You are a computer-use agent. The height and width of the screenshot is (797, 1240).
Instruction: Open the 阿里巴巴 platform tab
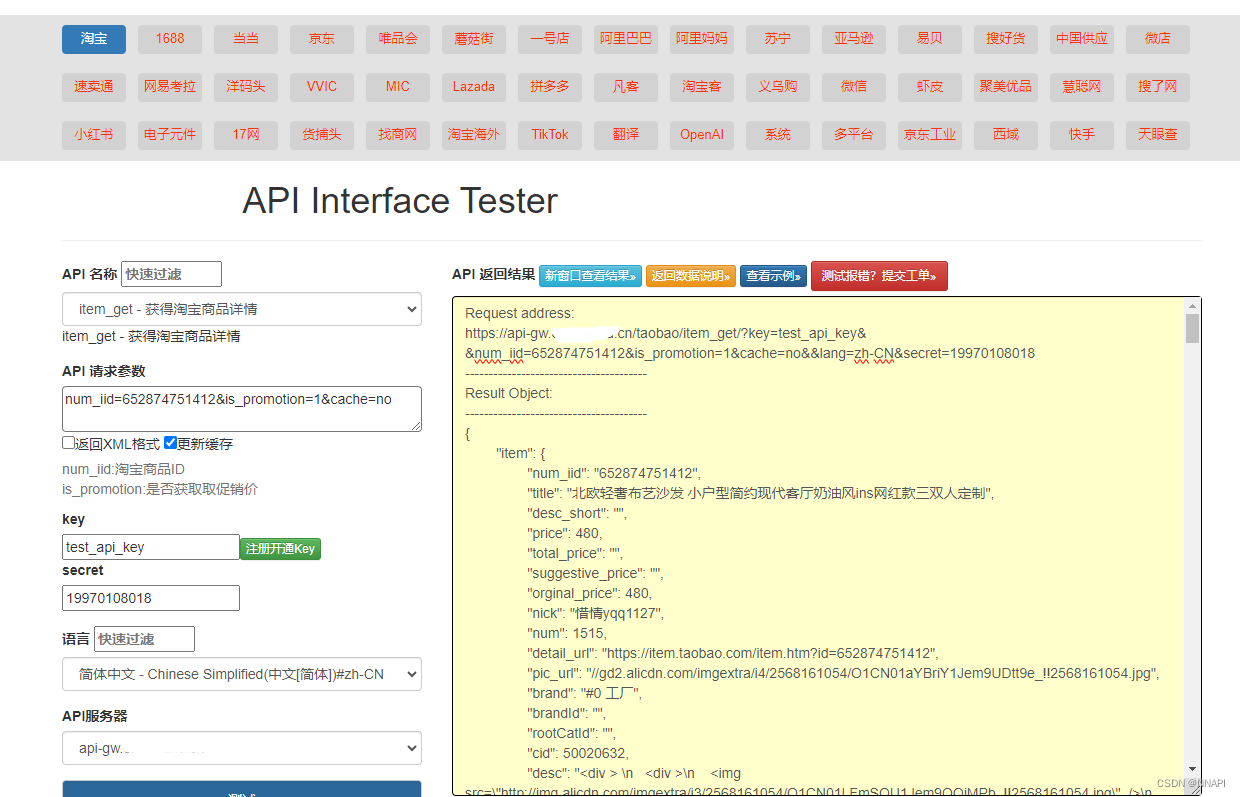[626, 39]
